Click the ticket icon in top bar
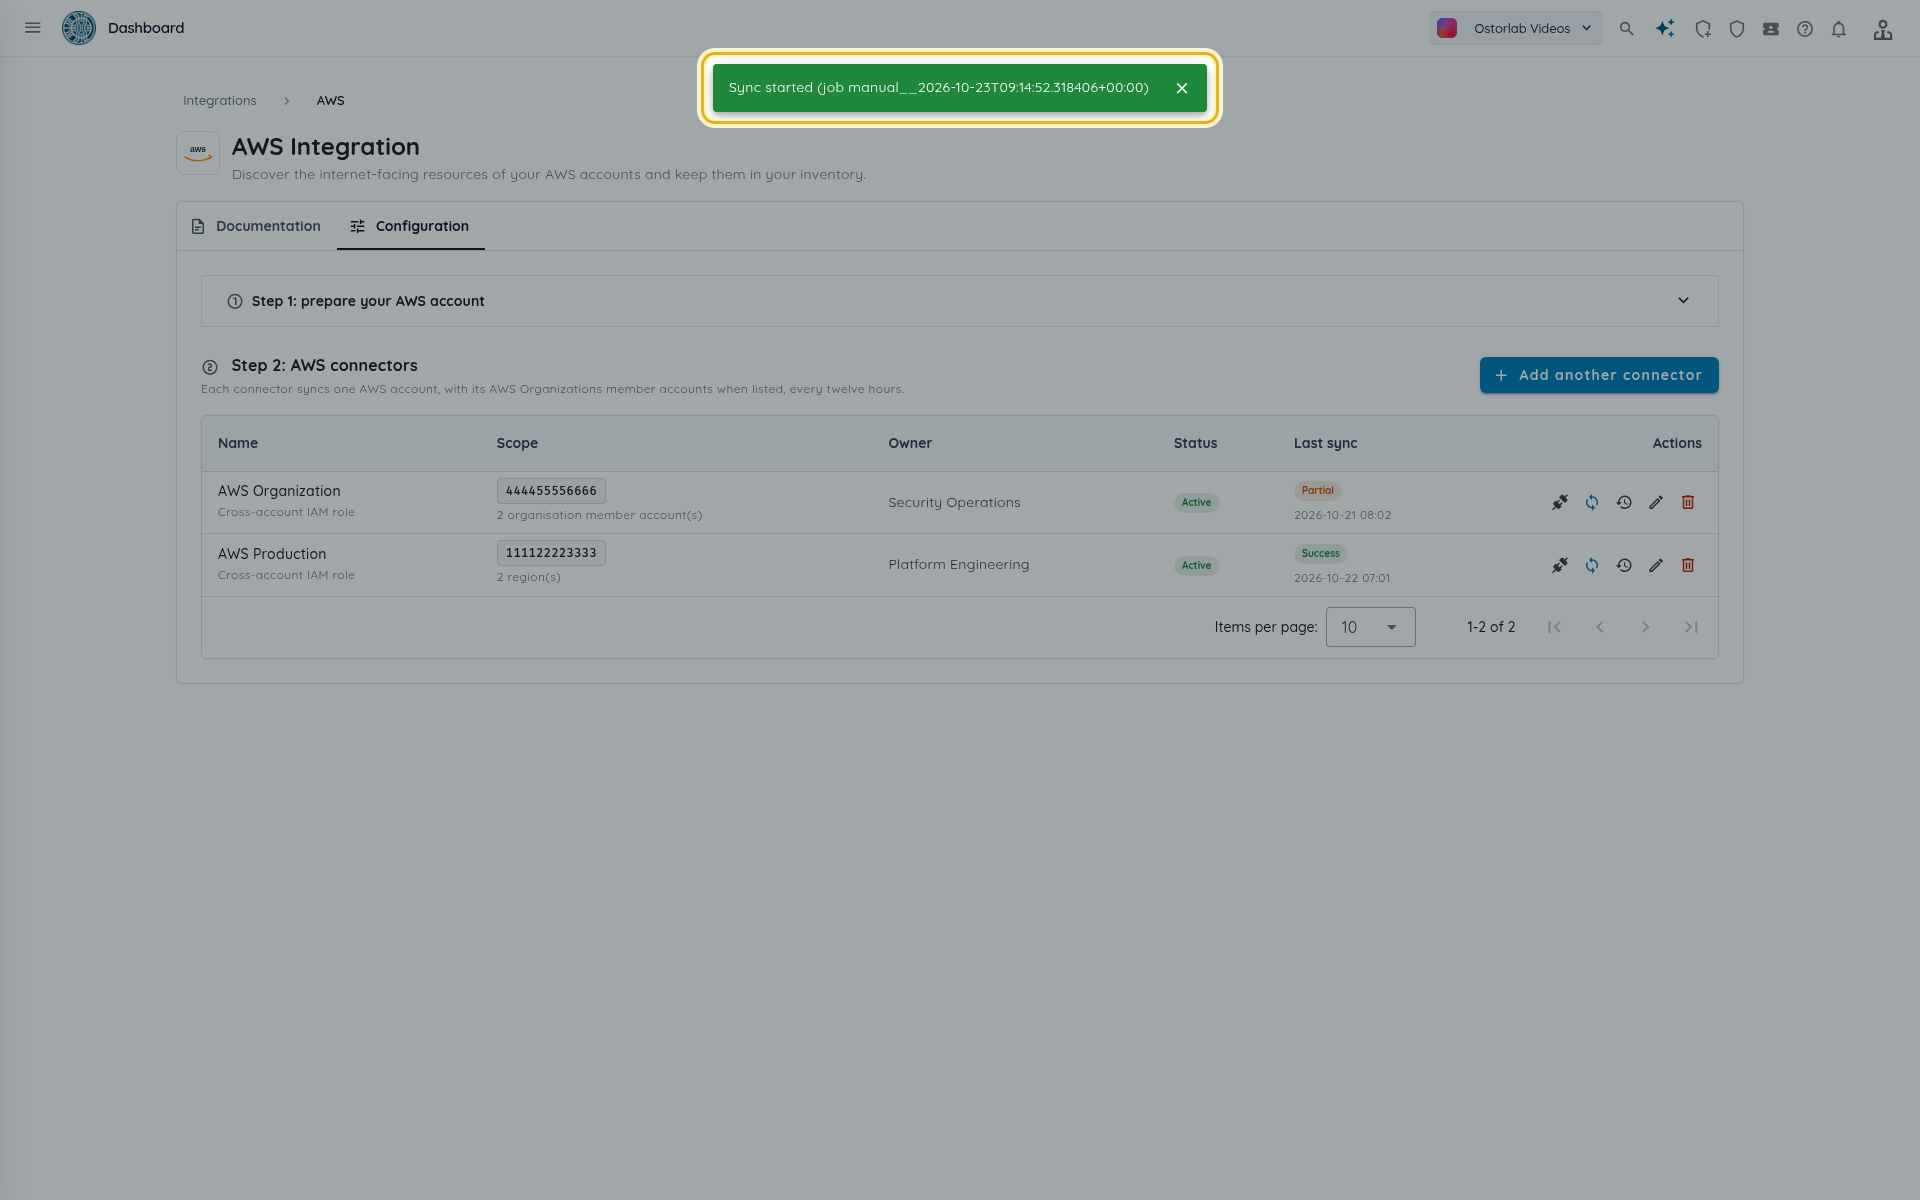Screen dimensions: 1920x1200 (x=1771, y=29)
